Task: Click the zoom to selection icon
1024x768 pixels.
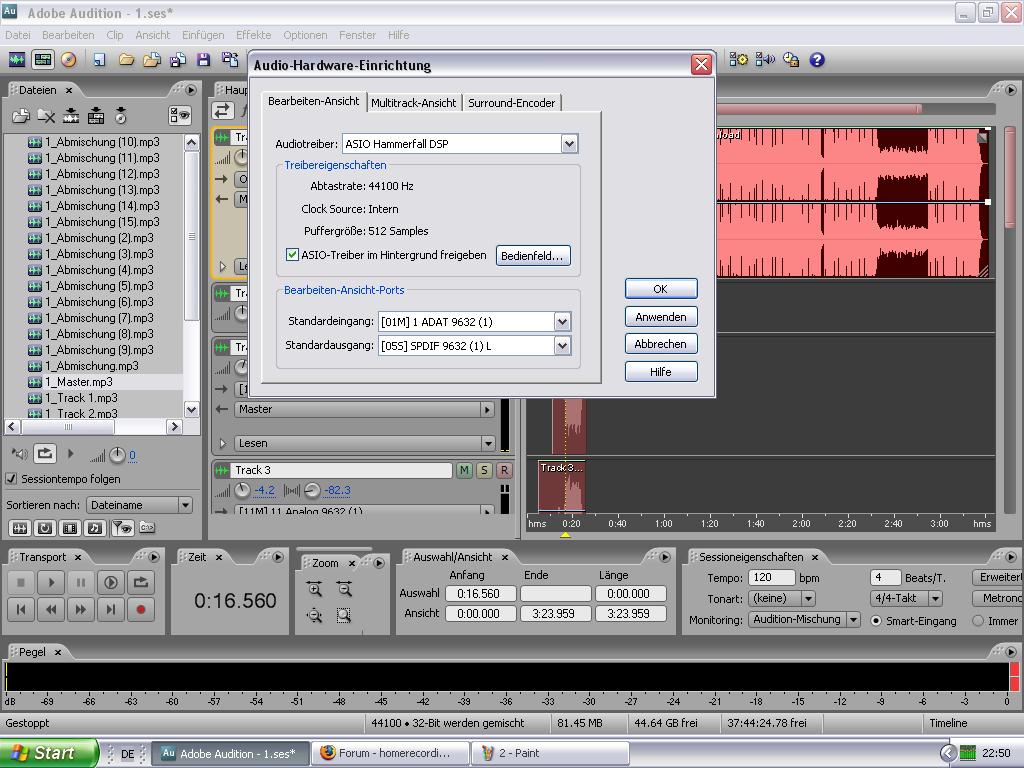Action: pos(344,615)
